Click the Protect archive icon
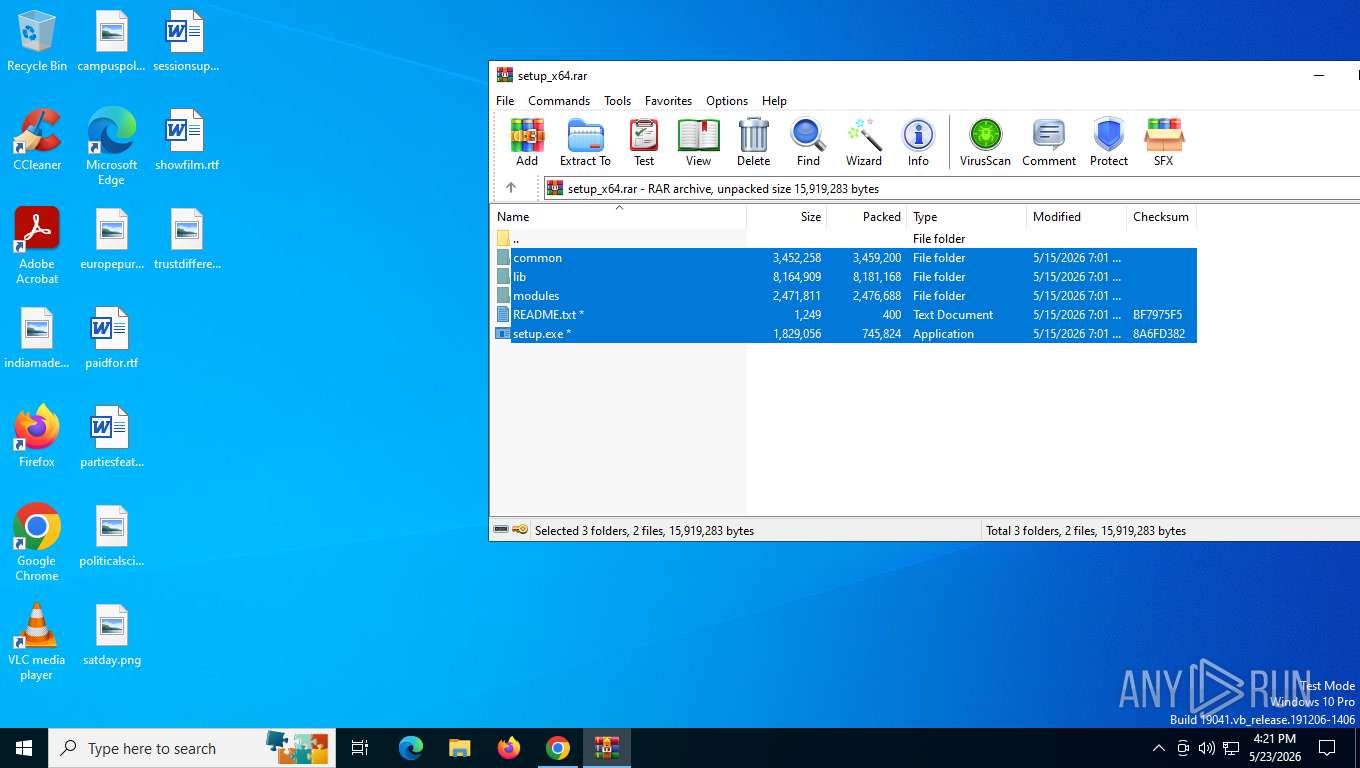This screenshot has height=768, width=1360. tap(1109, 142)
